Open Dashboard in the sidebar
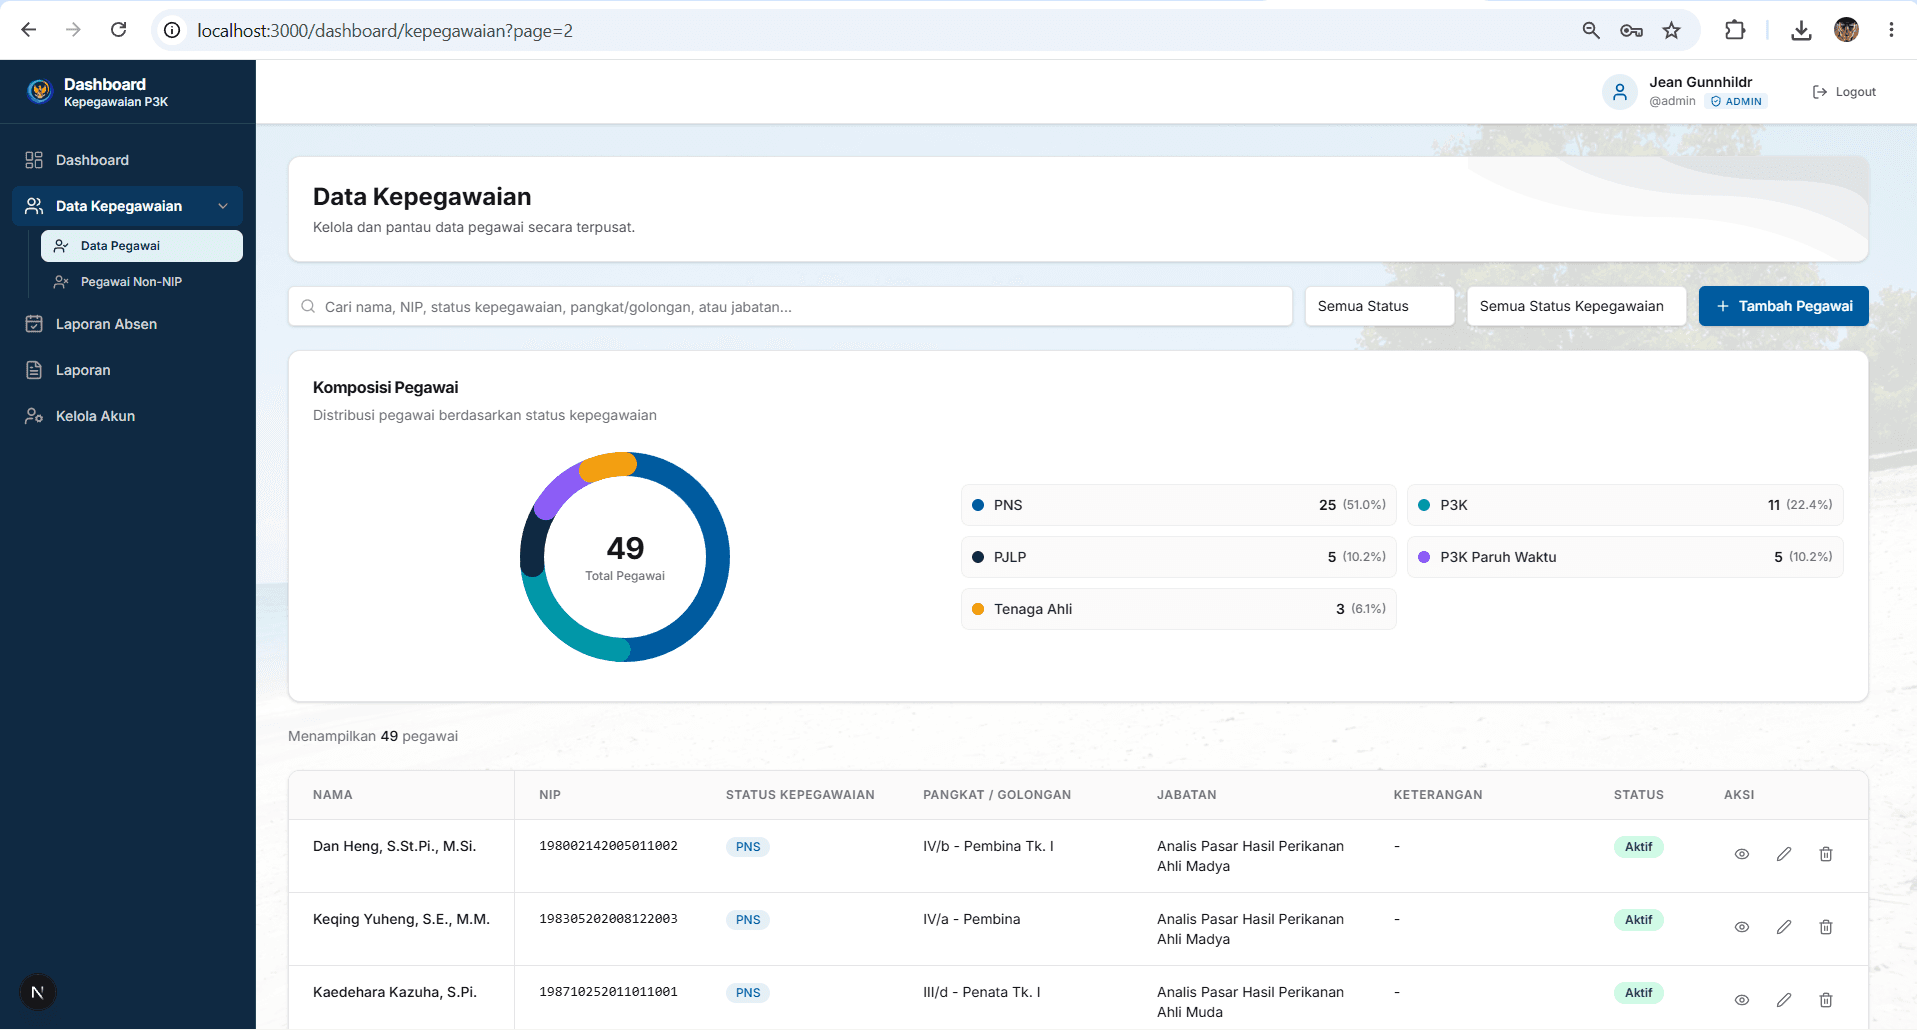Screen dimensions: 1917x1030 click(128, 160)
